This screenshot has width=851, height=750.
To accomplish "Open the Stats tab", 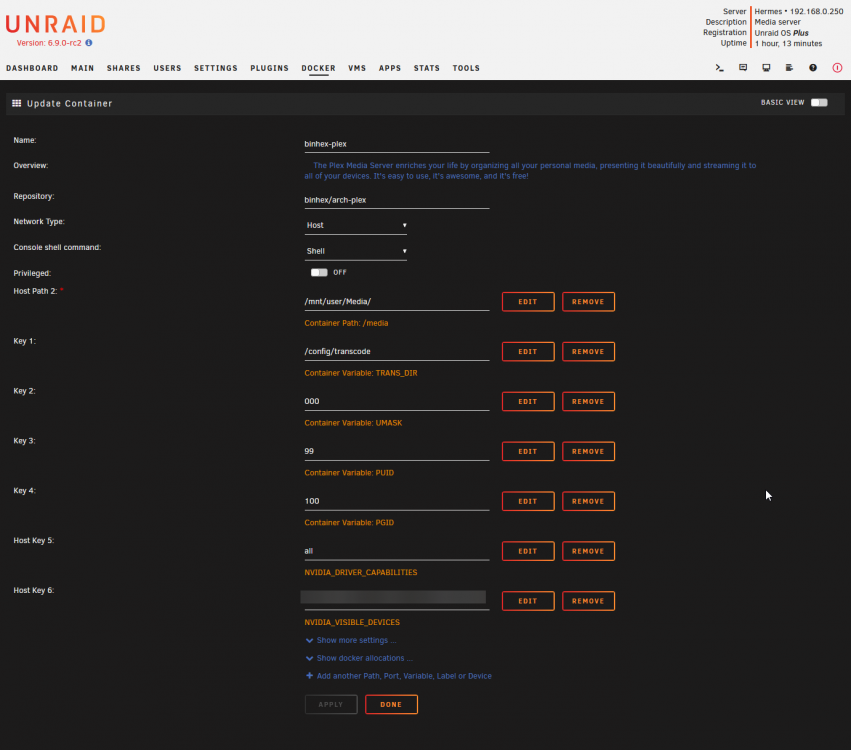I will (x=427, y=68).
